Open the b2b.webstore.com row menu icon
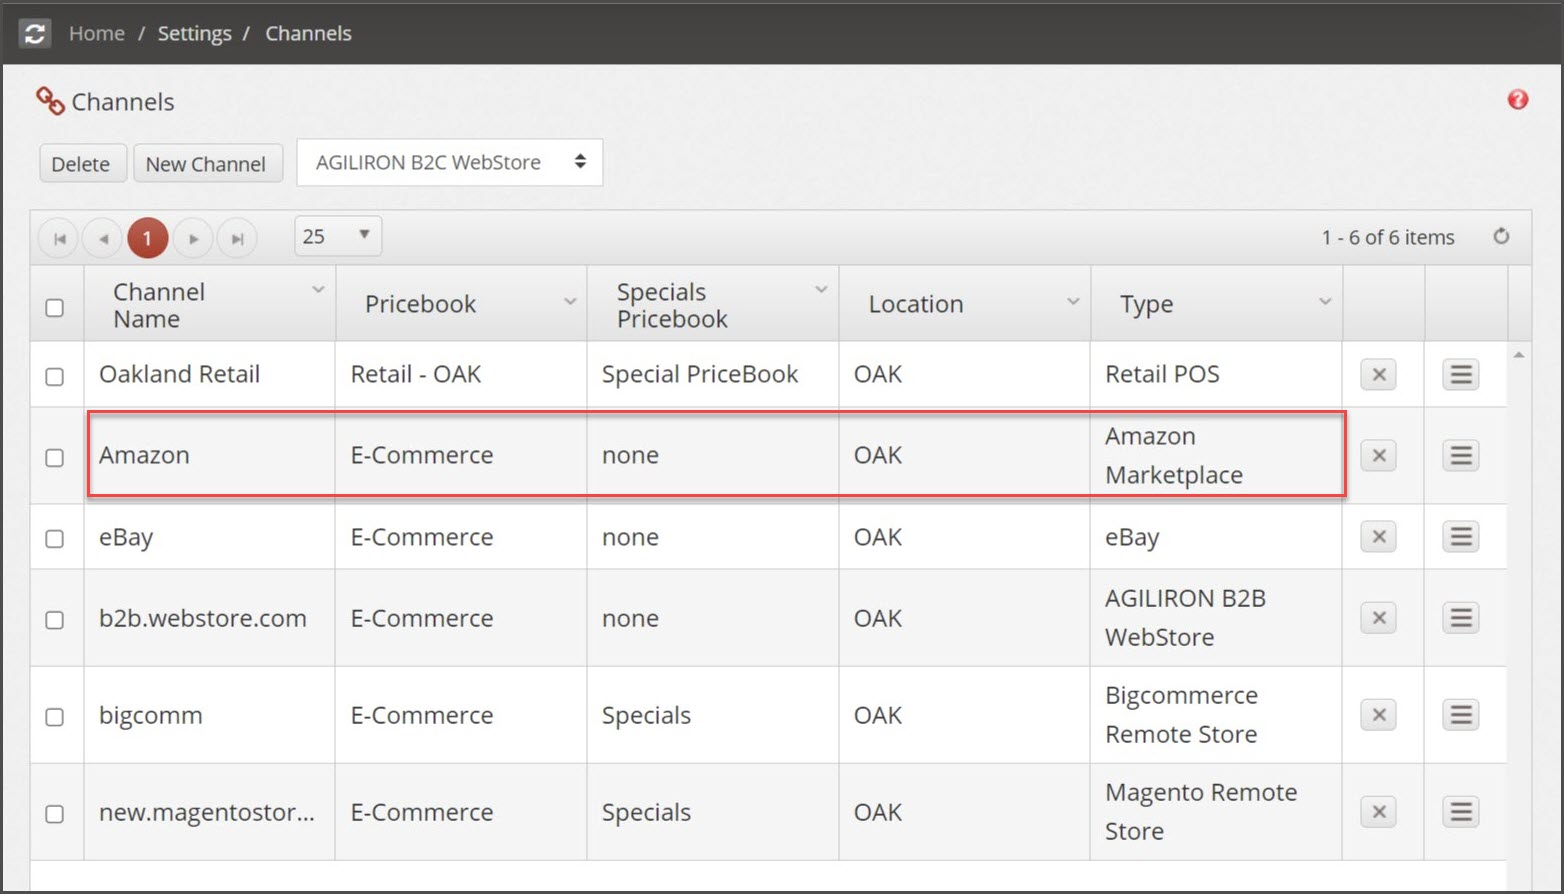 (1461, 618)
